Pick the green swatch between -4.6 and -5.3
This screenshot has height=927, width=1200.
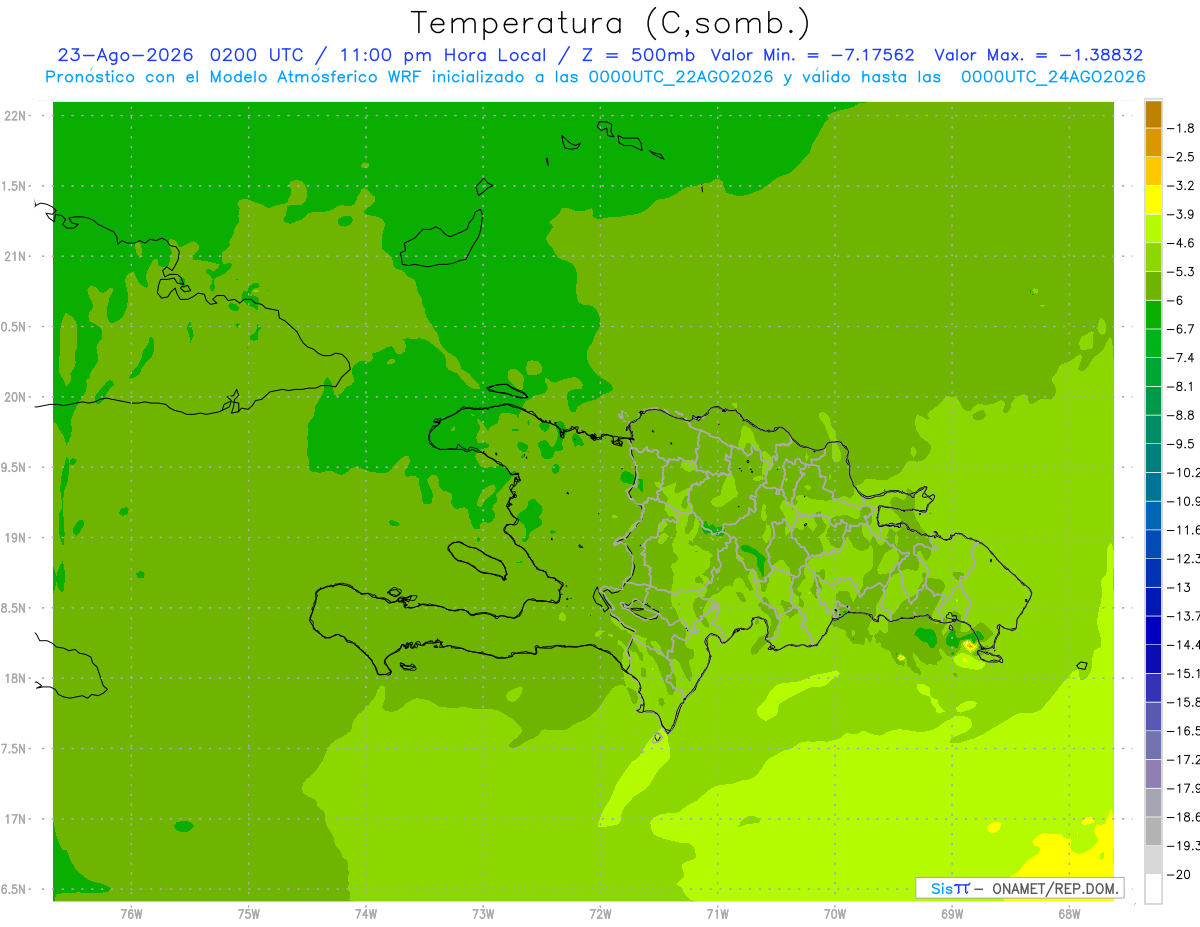pos(1153,257)
